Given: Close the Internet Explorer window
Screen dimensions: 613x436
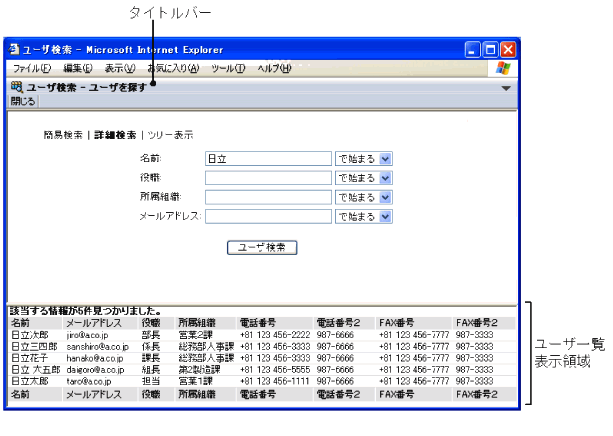Looking at the screenshot, I should [508, 50].
